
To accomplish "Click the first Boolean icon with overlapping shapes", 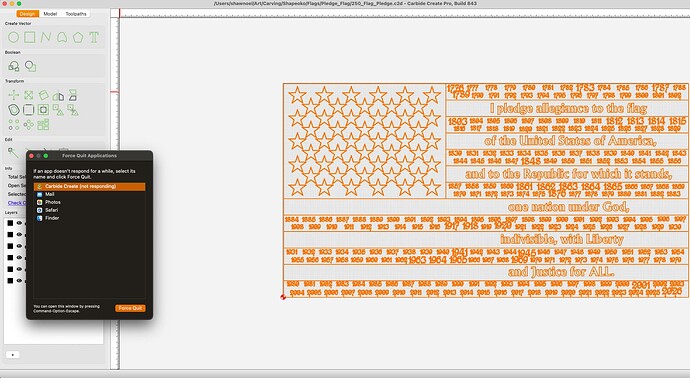I will (14, 66).
